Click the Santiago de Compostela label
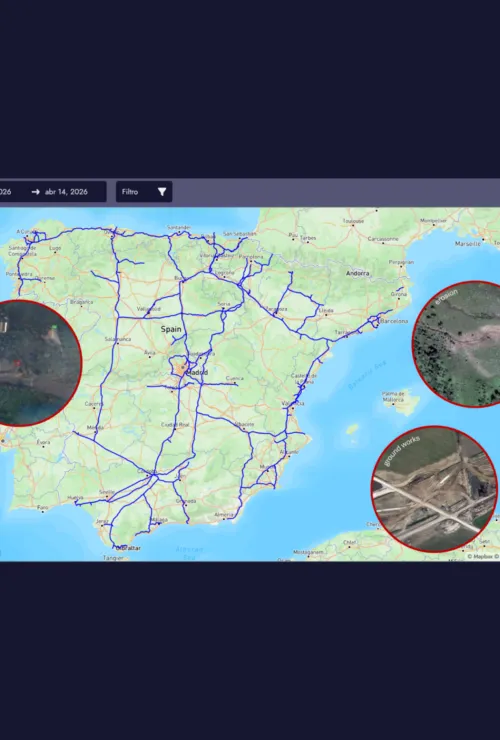Screen dimensions: 500x740 (x=22, y=251)
